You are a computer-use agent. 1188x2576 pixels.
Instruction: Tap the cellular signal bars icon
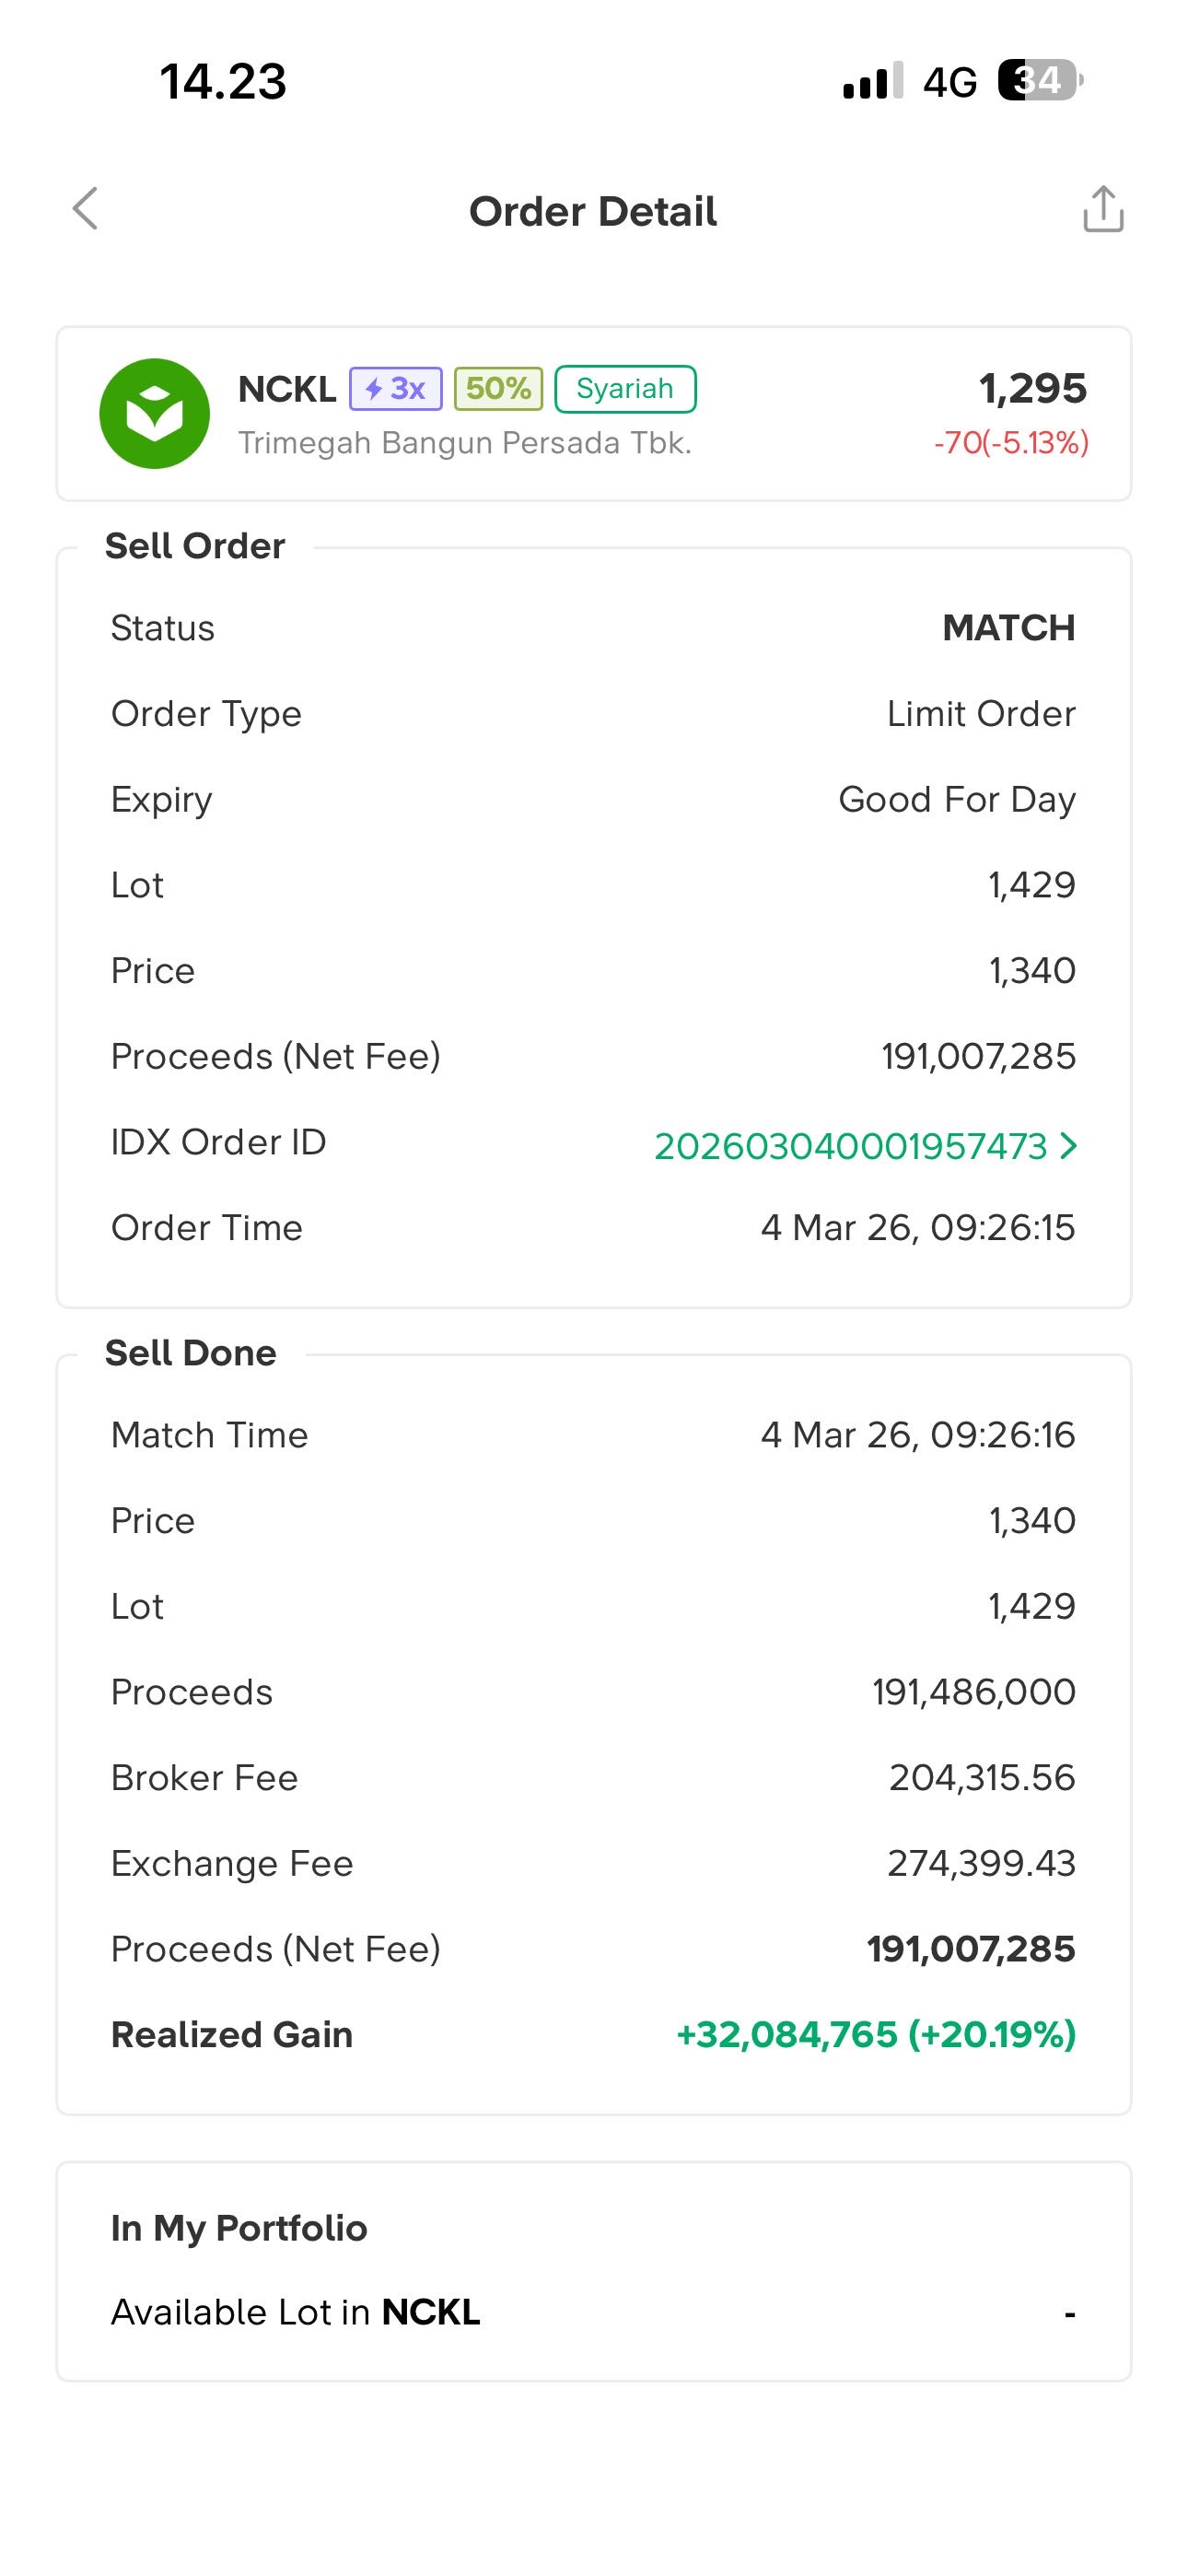point(872,81)
